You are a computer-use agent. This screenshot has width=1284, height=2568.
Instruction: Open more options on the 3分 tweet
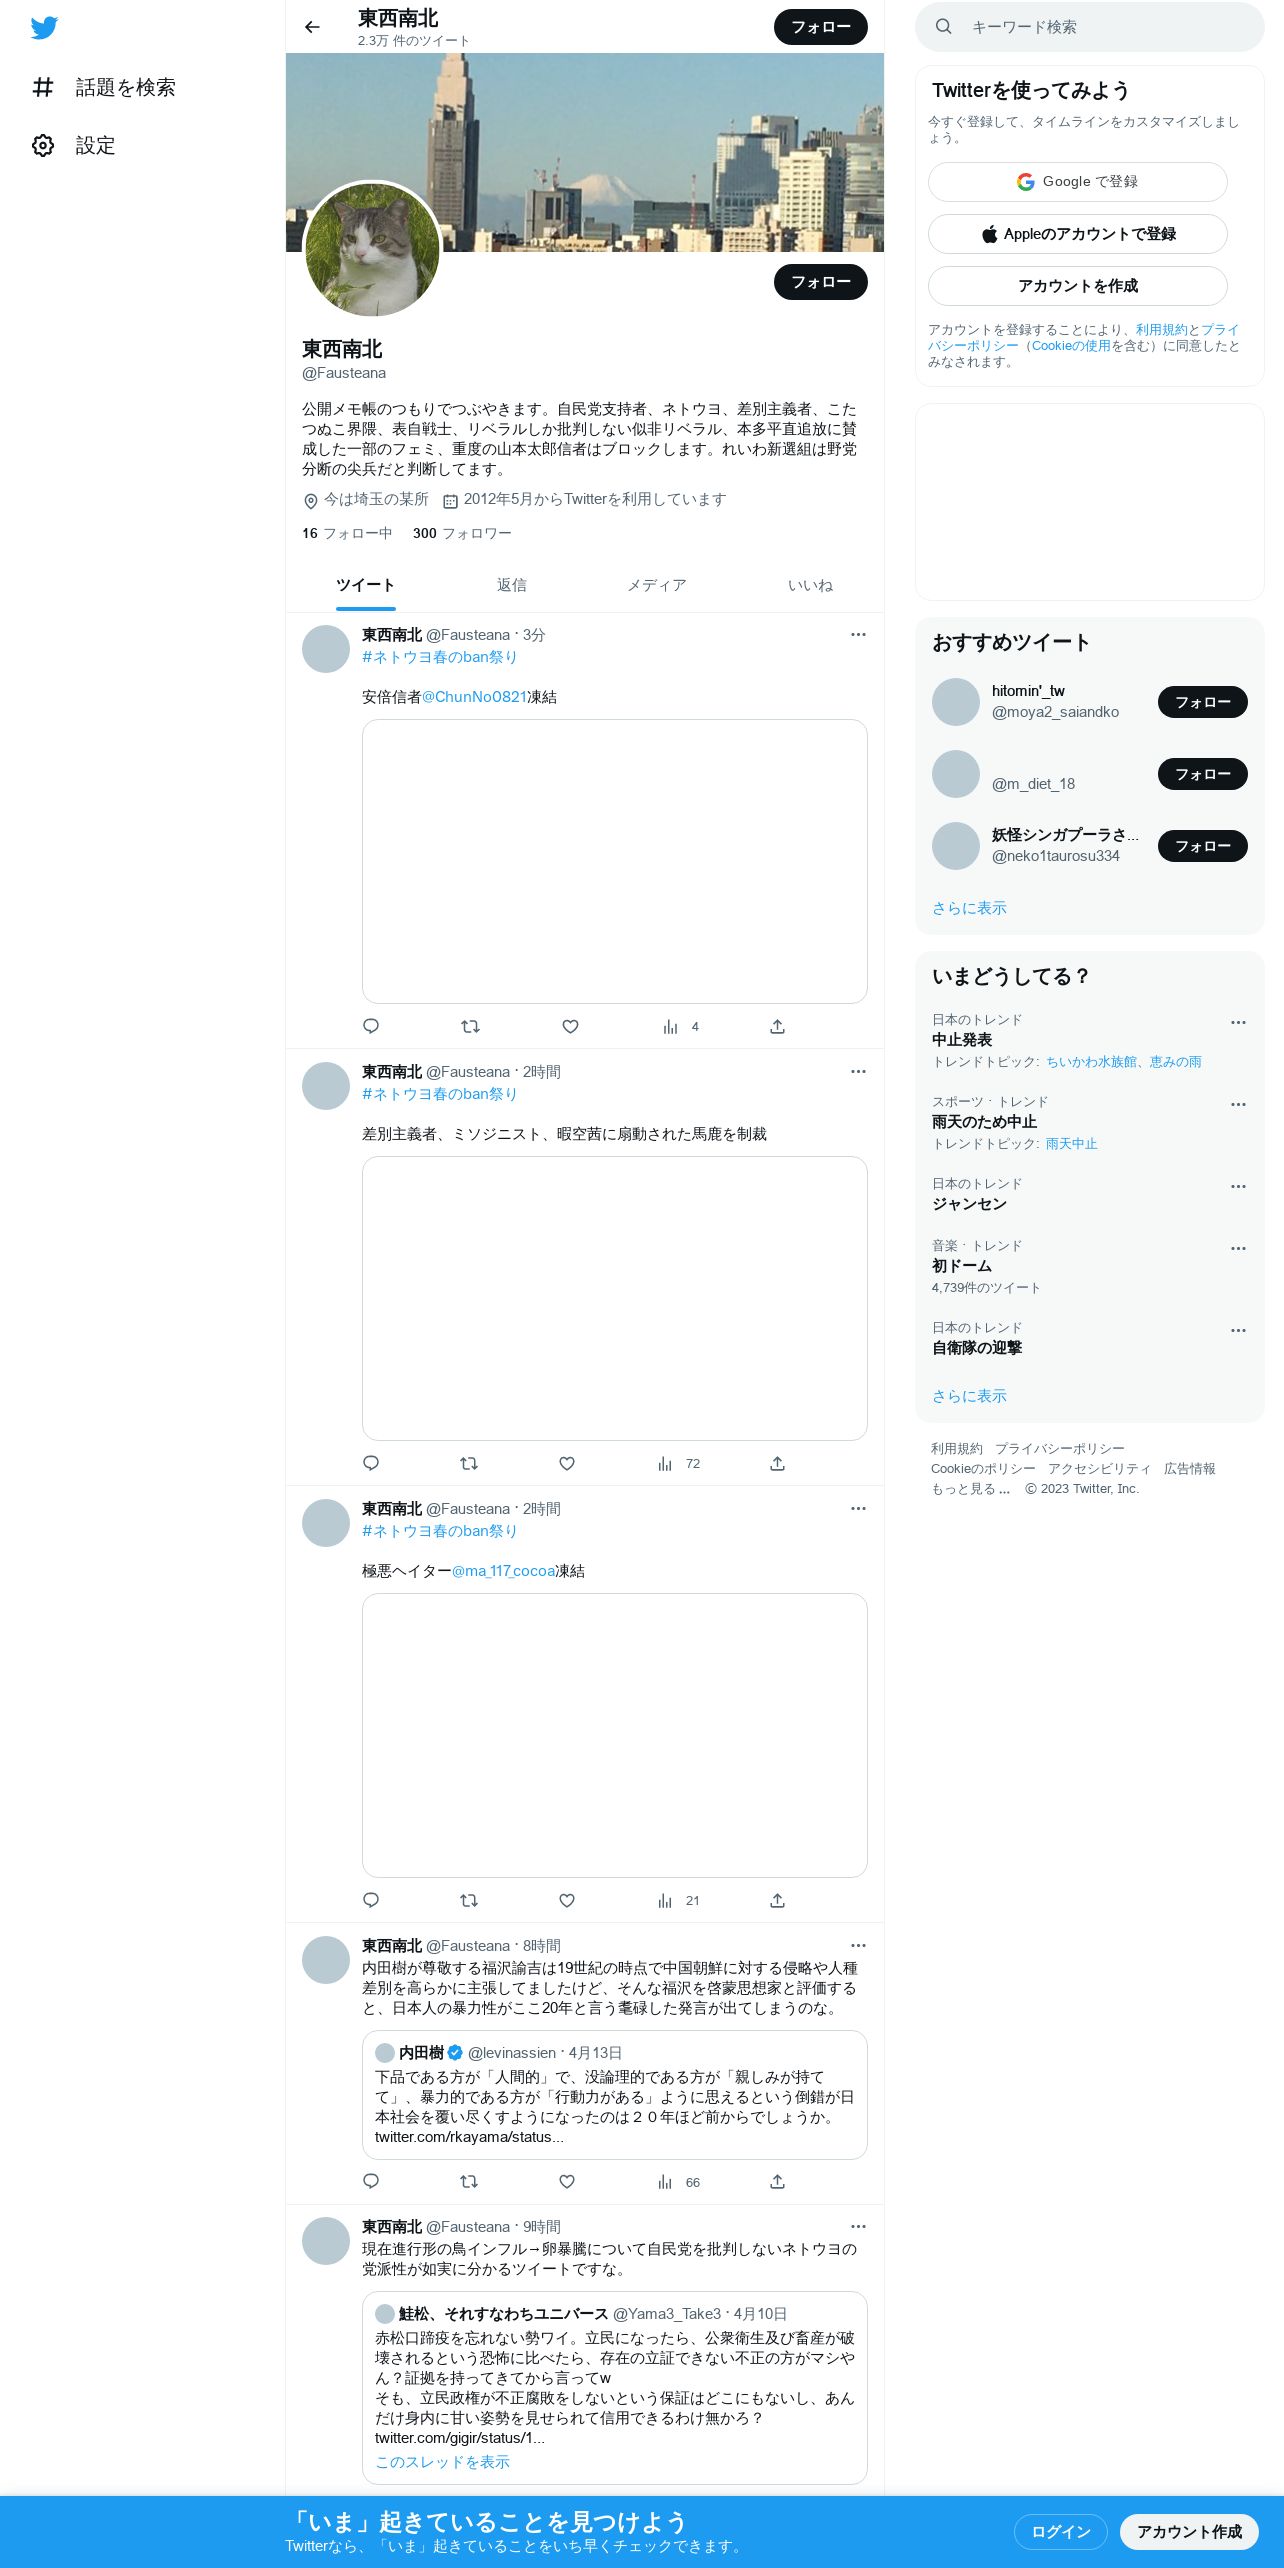(x=858, y=634)
